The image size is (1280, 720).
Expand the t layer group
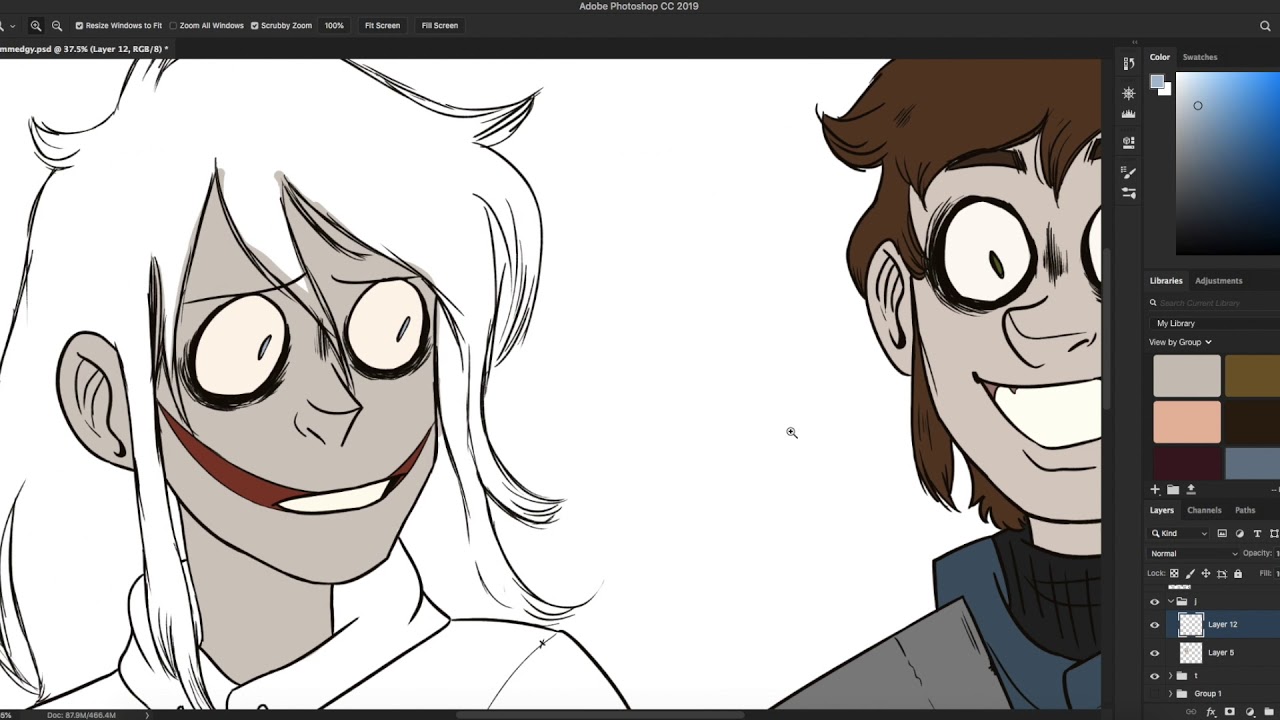[1170, 676]
